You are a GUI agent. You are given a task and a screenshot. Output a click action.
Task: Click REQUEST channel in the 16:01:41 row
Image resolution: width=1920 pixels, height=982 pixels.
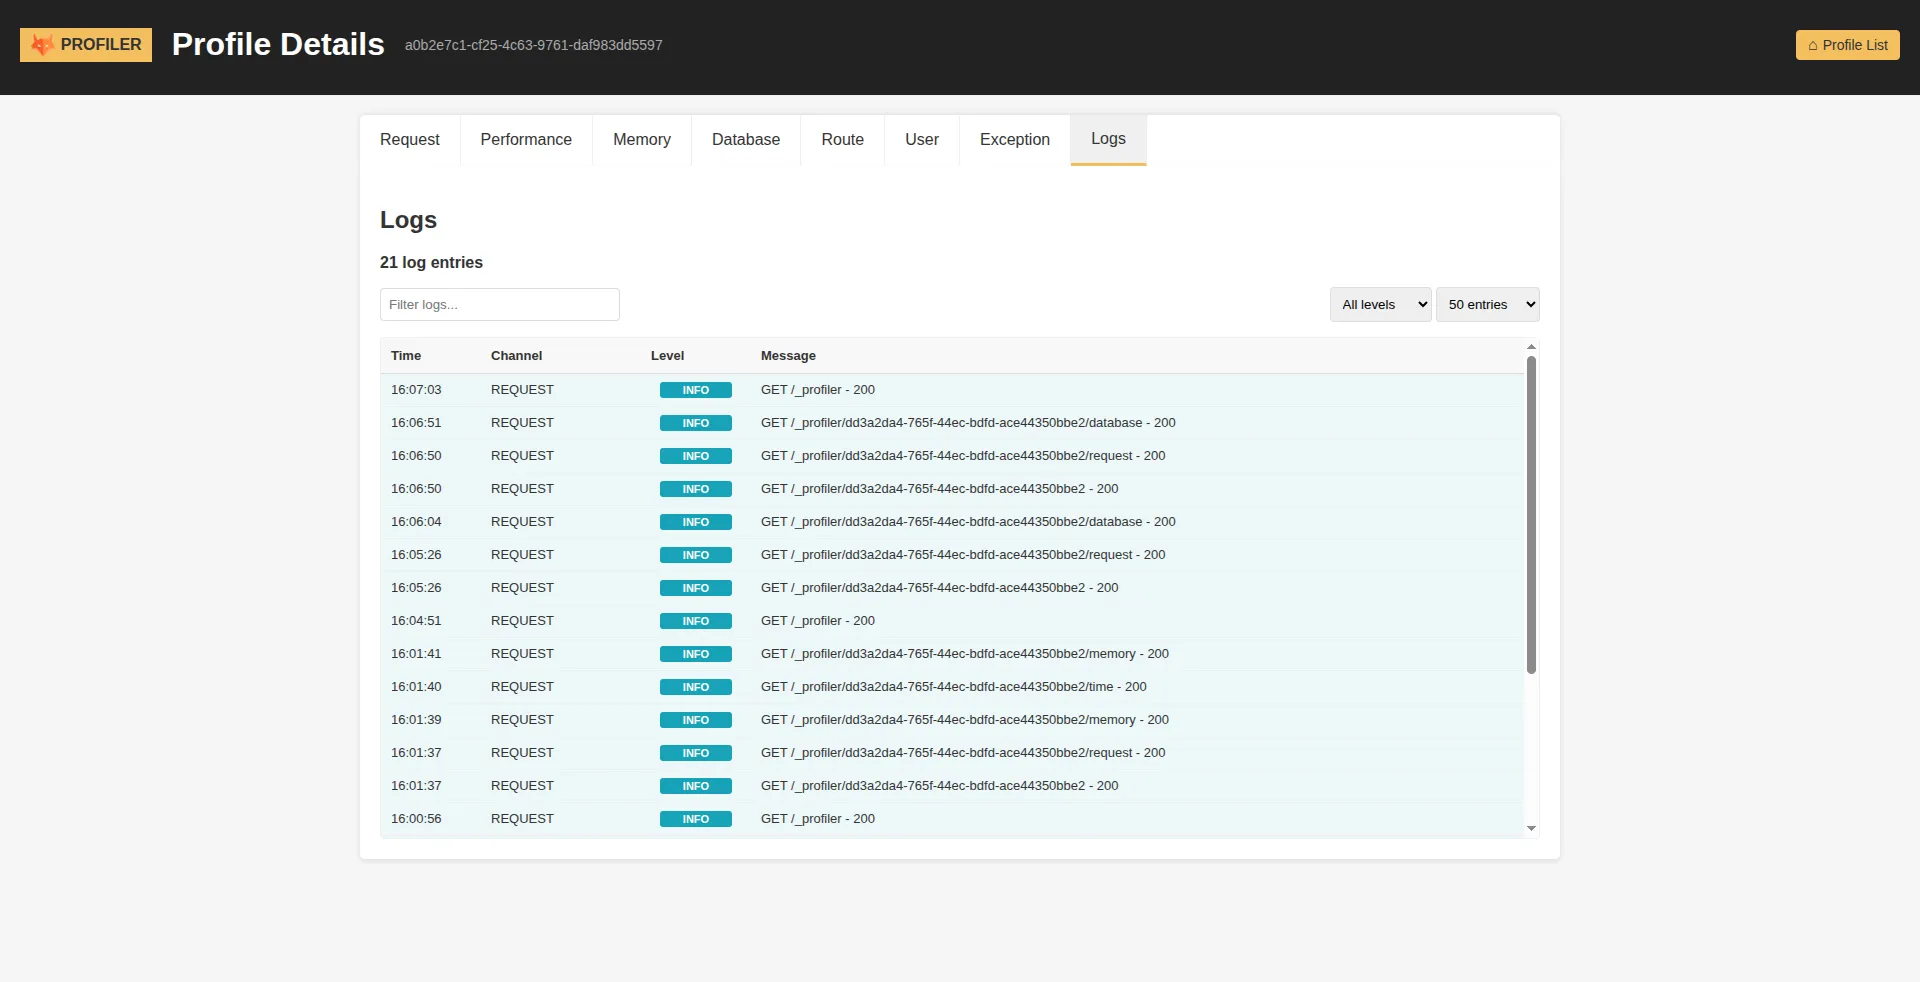coord(522,654)
